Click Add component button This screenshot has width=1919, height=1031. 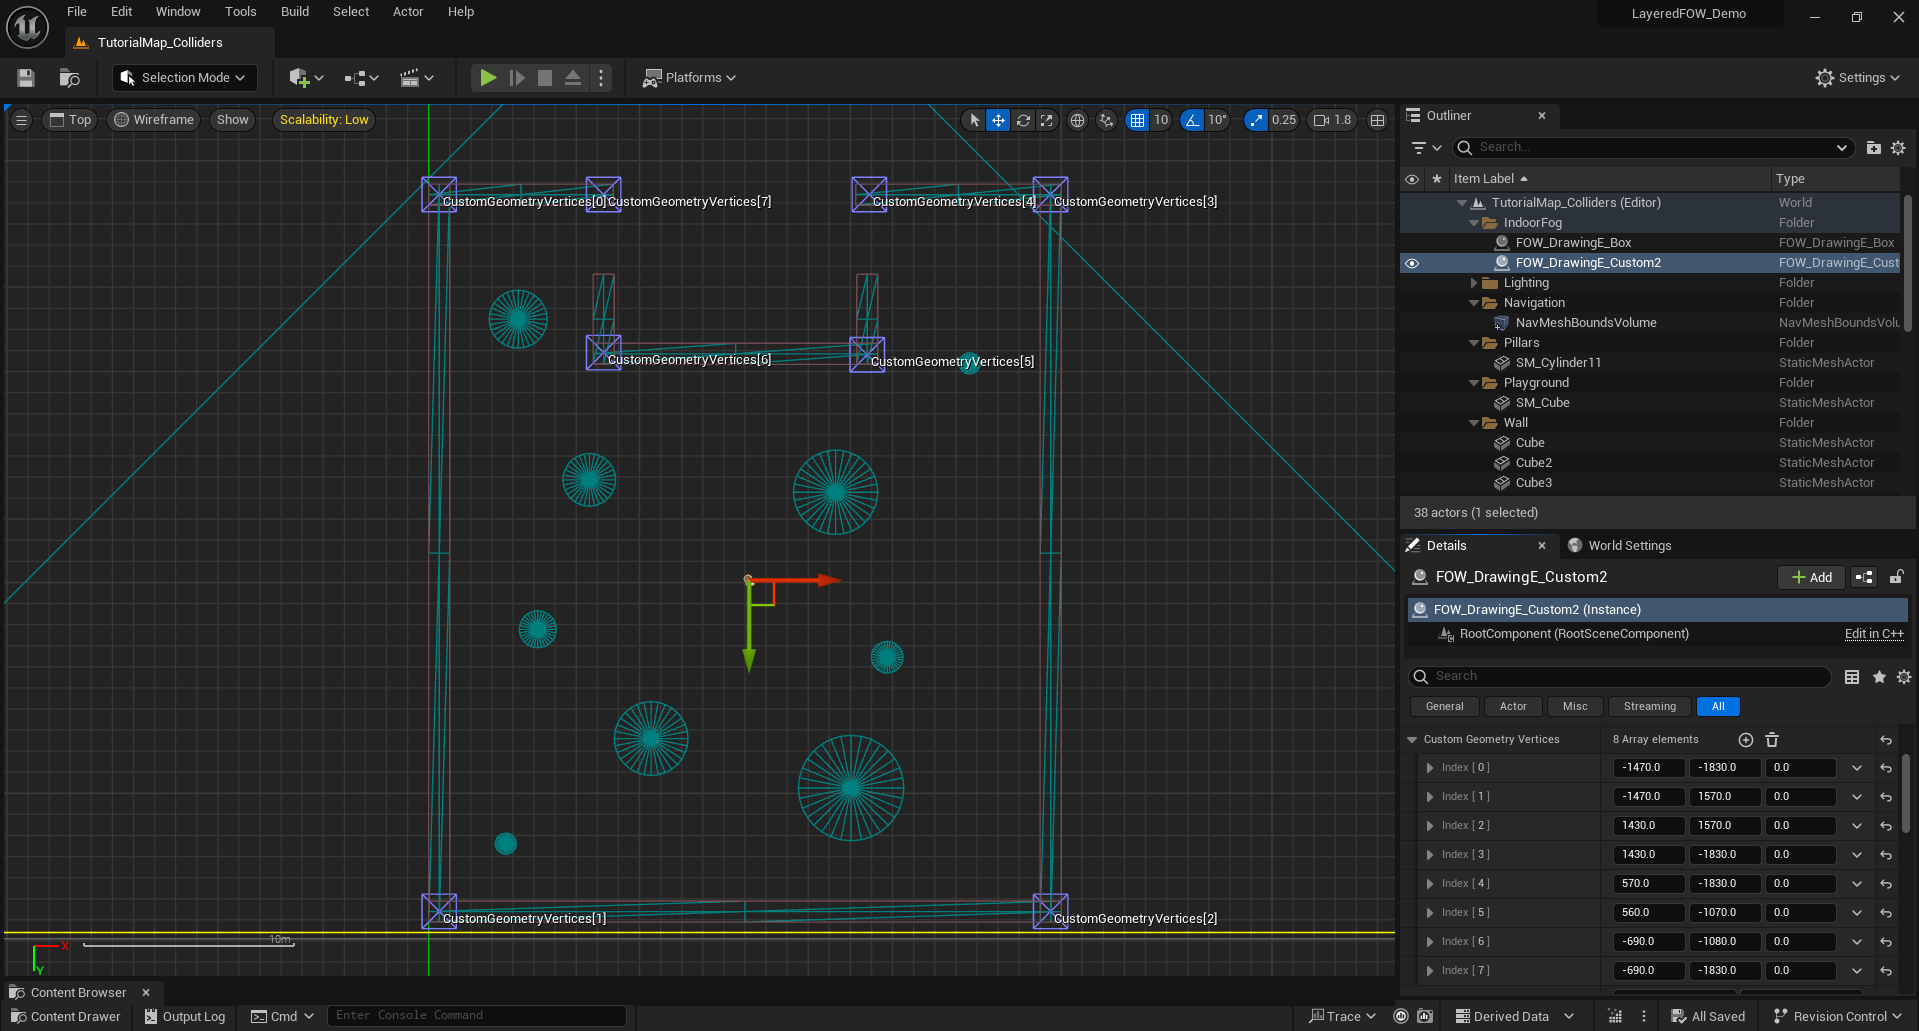[1812, 577]
